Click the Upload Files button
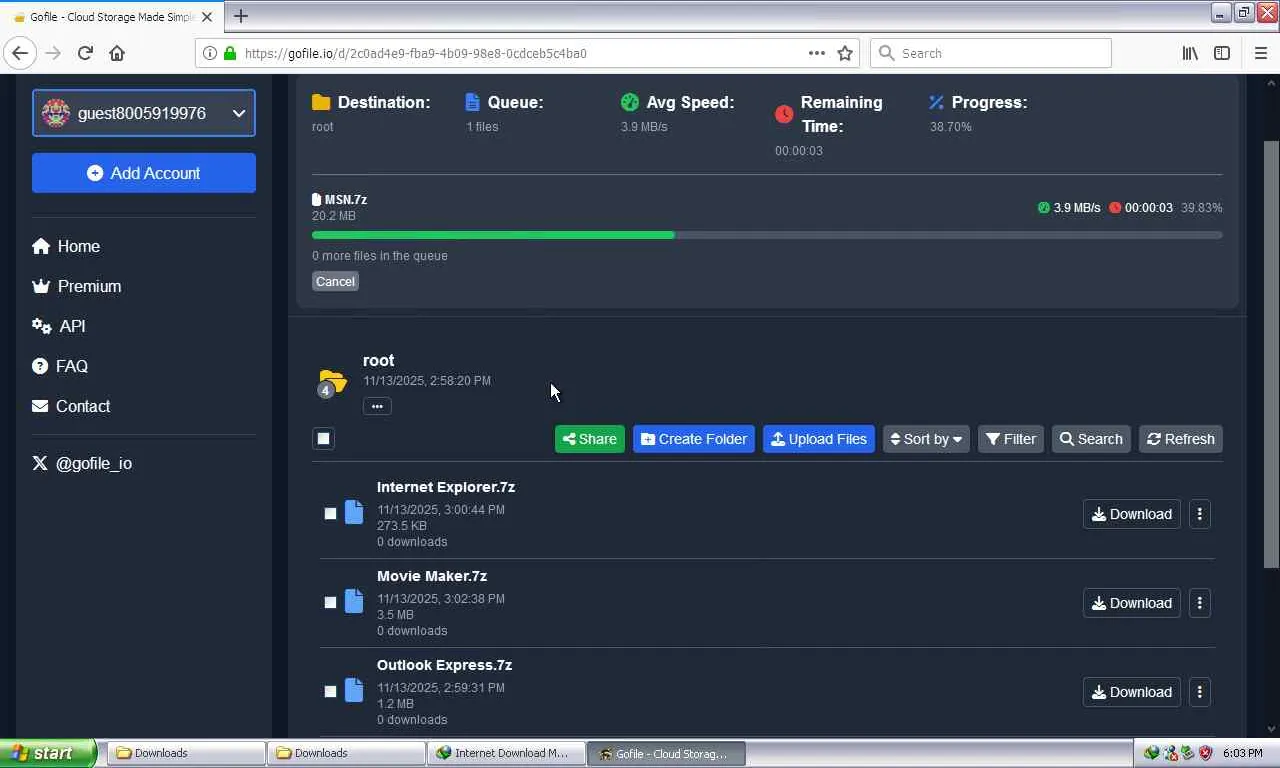This screenshot has height=768, width=1280. pyautogui.click(x=819, y=439)
